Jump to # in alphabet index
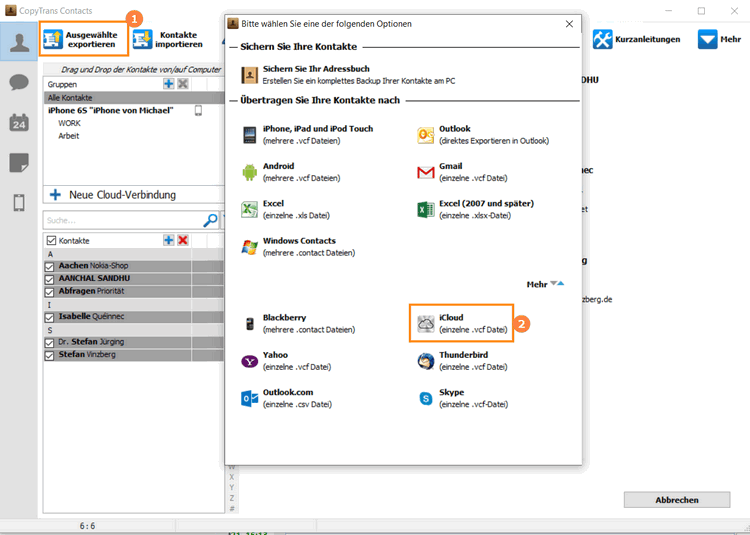The height and width of the screenshot is (535, 750). point(232,509)
